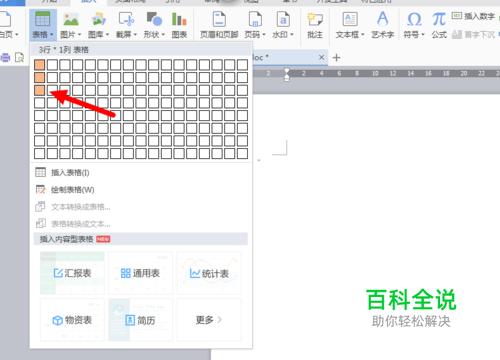Screen dimensions: 500x360
Task: Insert 艺术字 word art
Action: 383,24
